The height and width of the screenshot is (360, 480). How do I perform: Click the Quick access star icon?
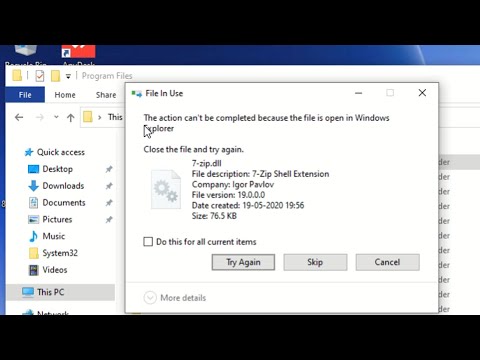[29, 152]
